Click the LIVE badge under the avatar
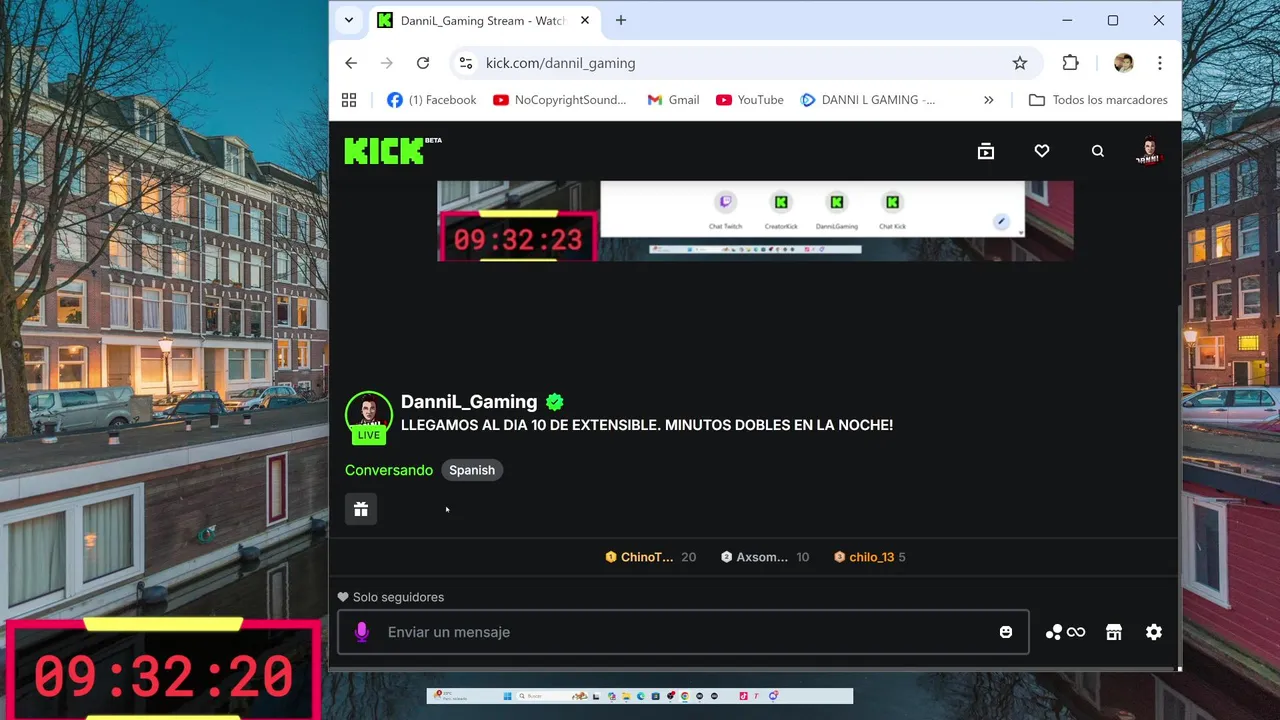The width and height of the screenshot is (1280, 720). 369,435
